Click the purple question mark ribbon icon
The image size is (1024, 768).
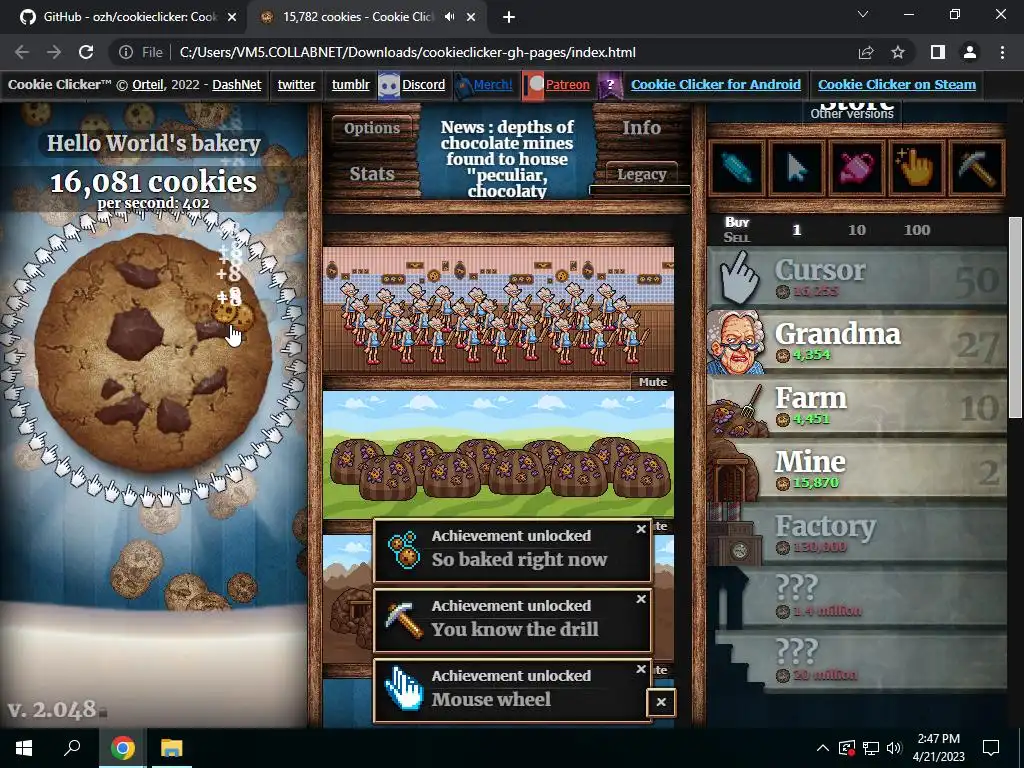pyautogui.click(x=610, y=86)
